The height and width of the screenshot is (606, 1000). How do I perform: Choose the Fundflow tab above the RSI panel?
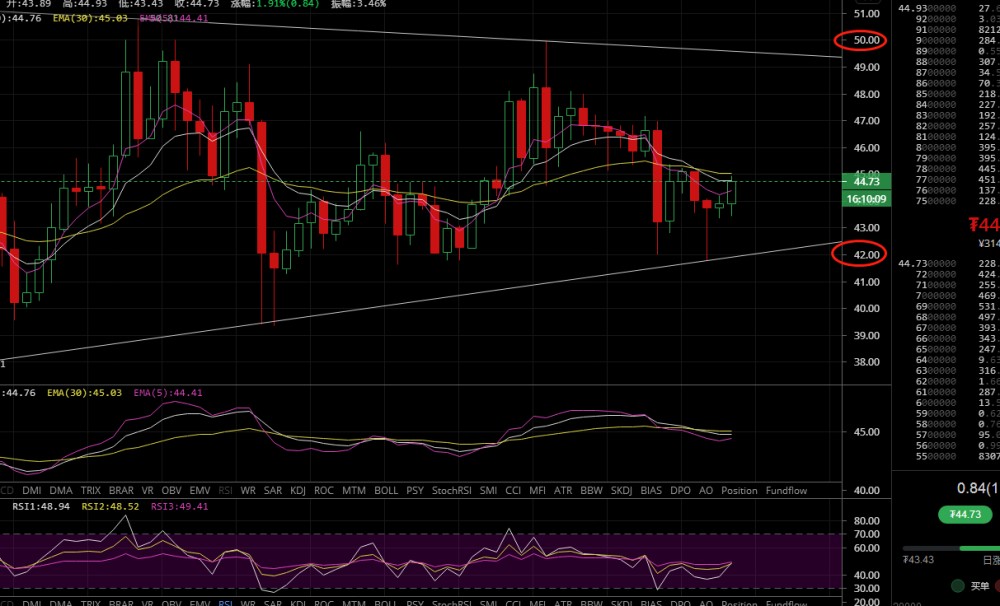[x=786, y=491]
